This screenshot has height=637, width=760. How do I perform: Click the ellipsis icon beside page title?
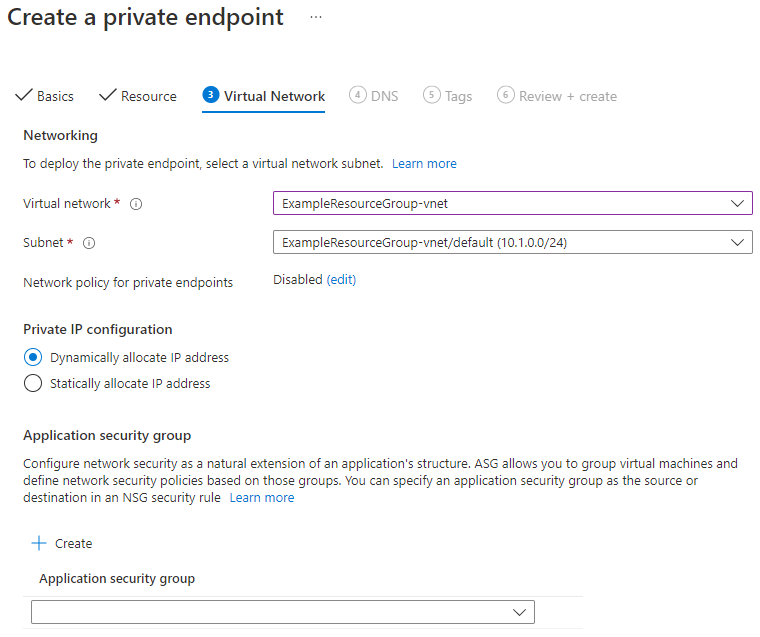[x=316, y=18]
